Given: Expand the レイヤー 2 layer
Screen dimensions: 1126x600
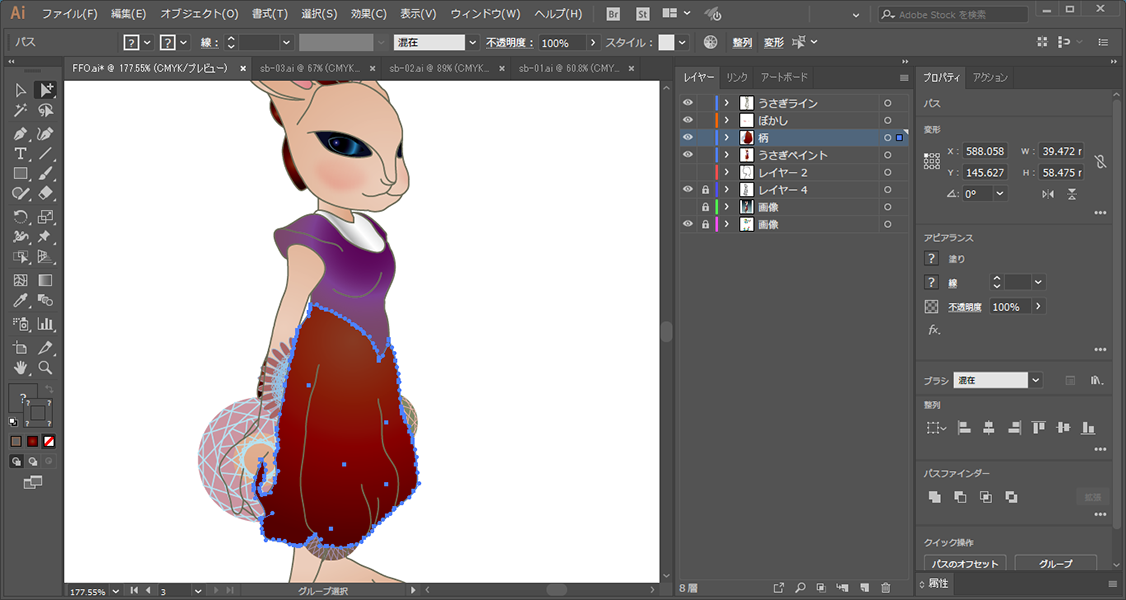Looking at the screenshot, I should pyautogui.click(x=727, y=172).
